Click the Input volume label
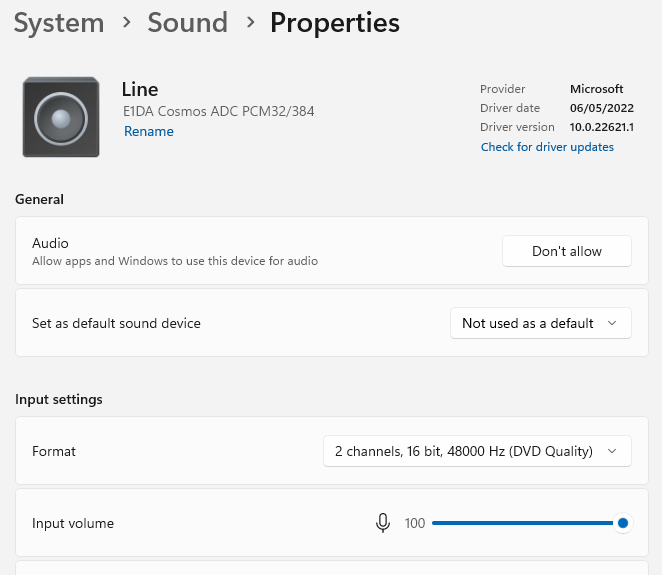This screenshot has height=575, width=662. (73, 523)
